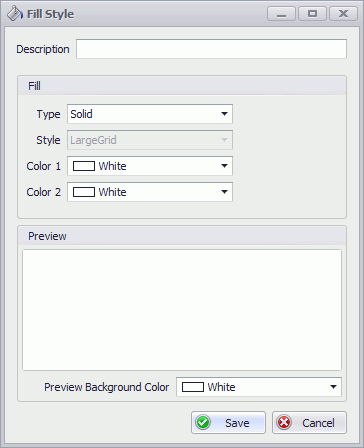Click the Solid value in Type box
The height and width of the screenshot is (448, 364).
81,114
